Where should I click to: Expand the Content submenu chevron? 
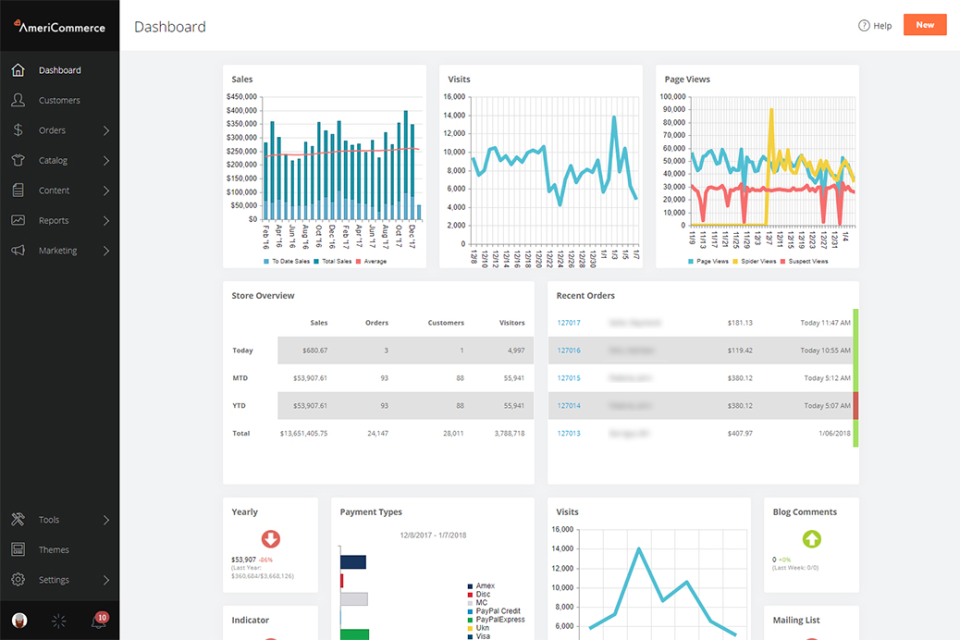pos(106,190)
